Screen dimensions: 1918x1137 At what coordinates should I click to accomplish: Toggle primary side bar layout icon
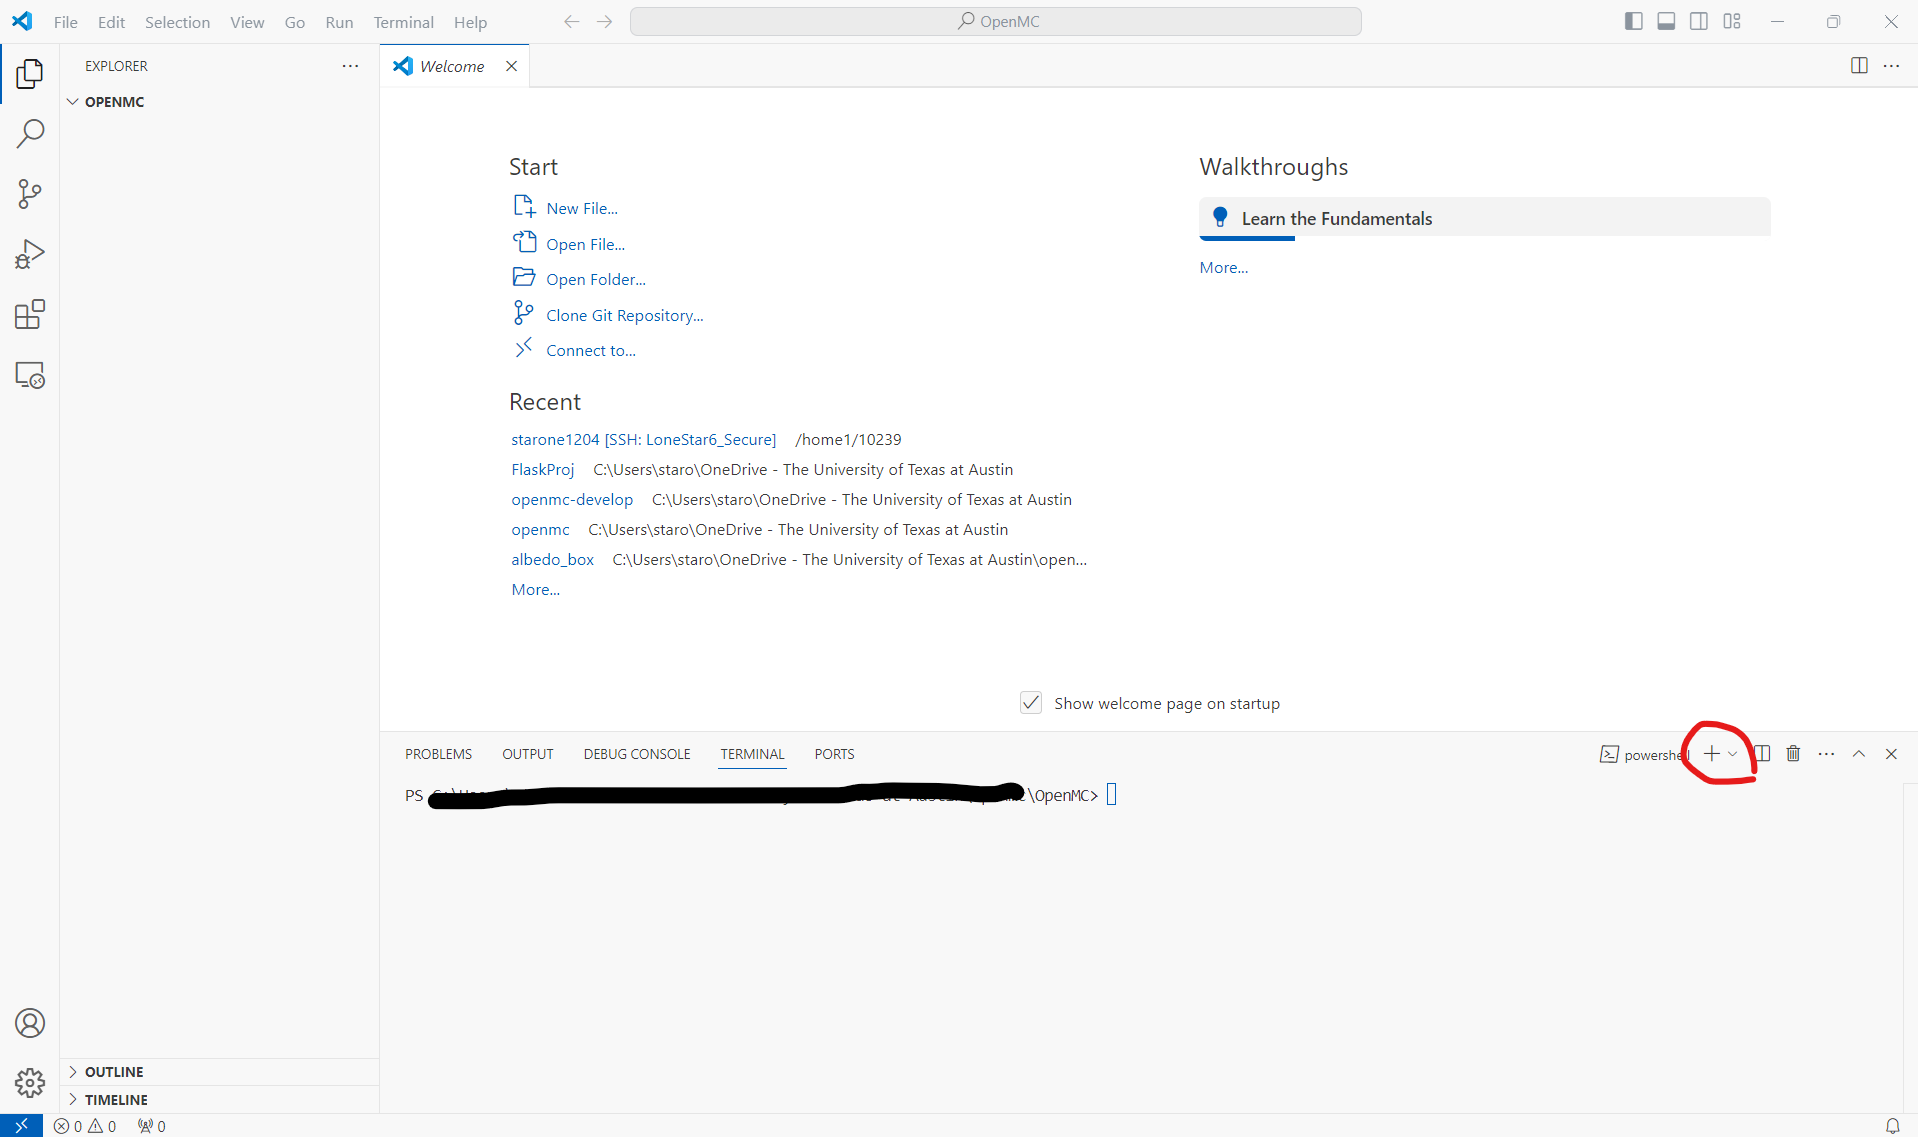point(1634,21)
